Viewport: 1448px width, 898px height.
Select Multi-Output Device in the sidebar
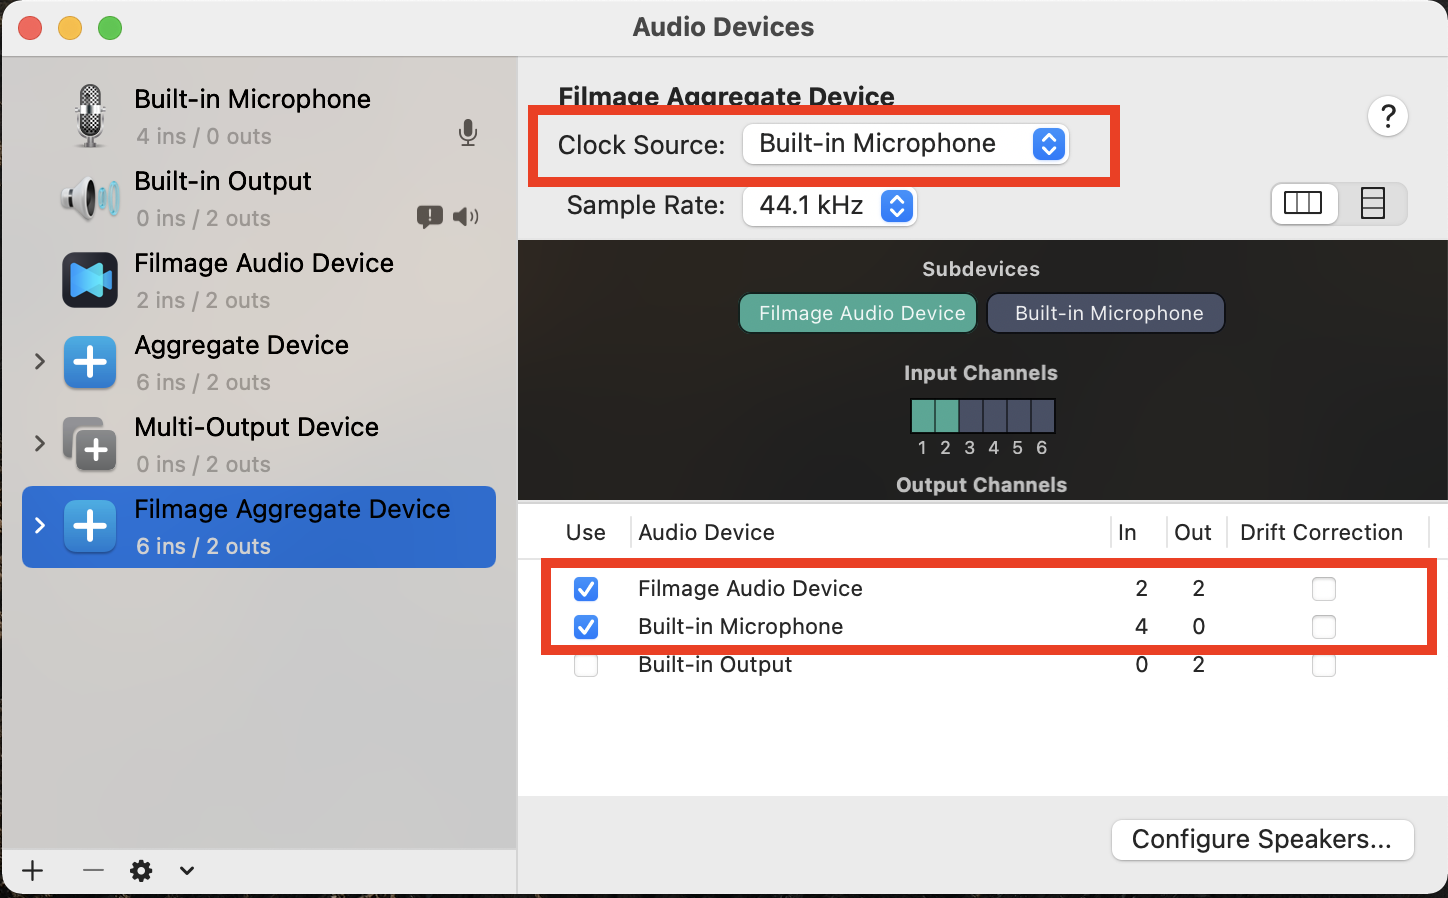click(x=259, y=444)
